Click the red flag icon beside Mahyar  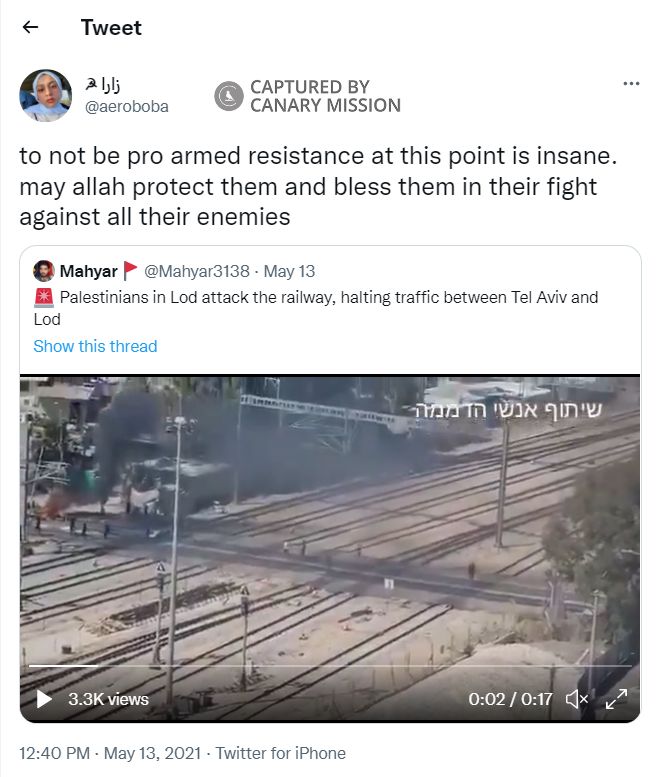[x=130, y=271]
